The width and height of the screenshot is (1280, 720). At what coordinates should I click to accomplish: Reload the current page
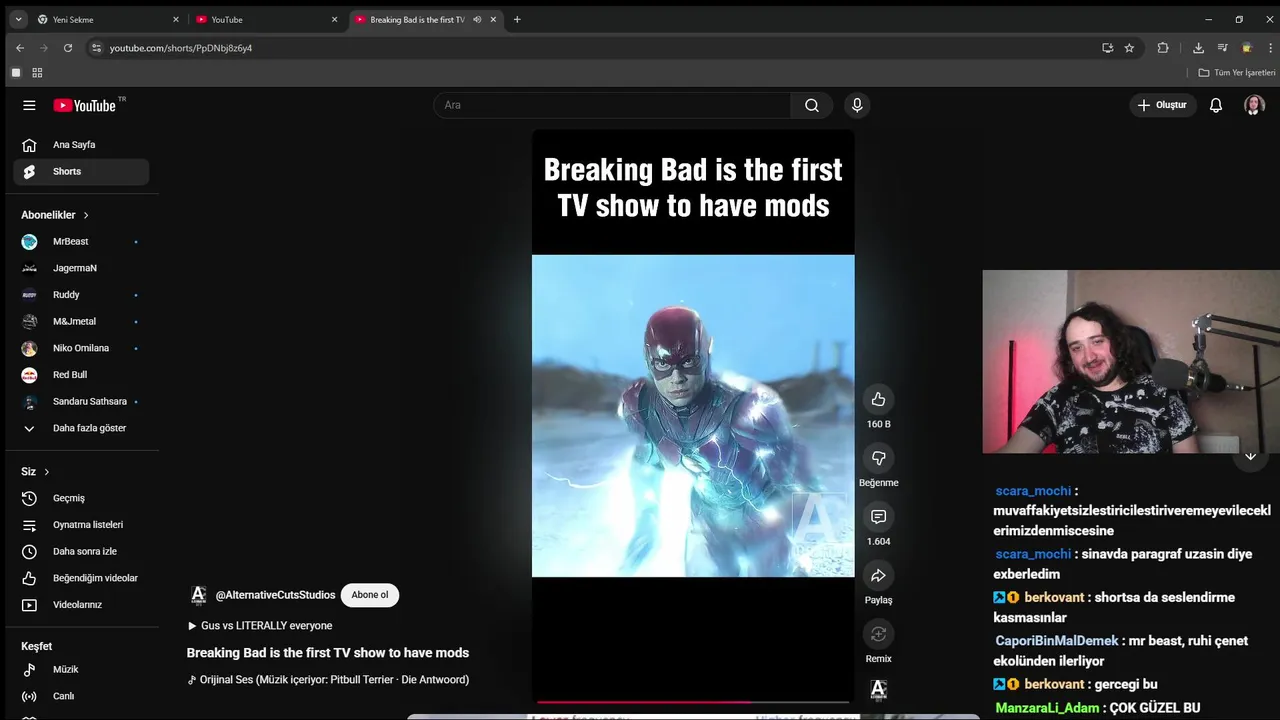tap(68, 47)
